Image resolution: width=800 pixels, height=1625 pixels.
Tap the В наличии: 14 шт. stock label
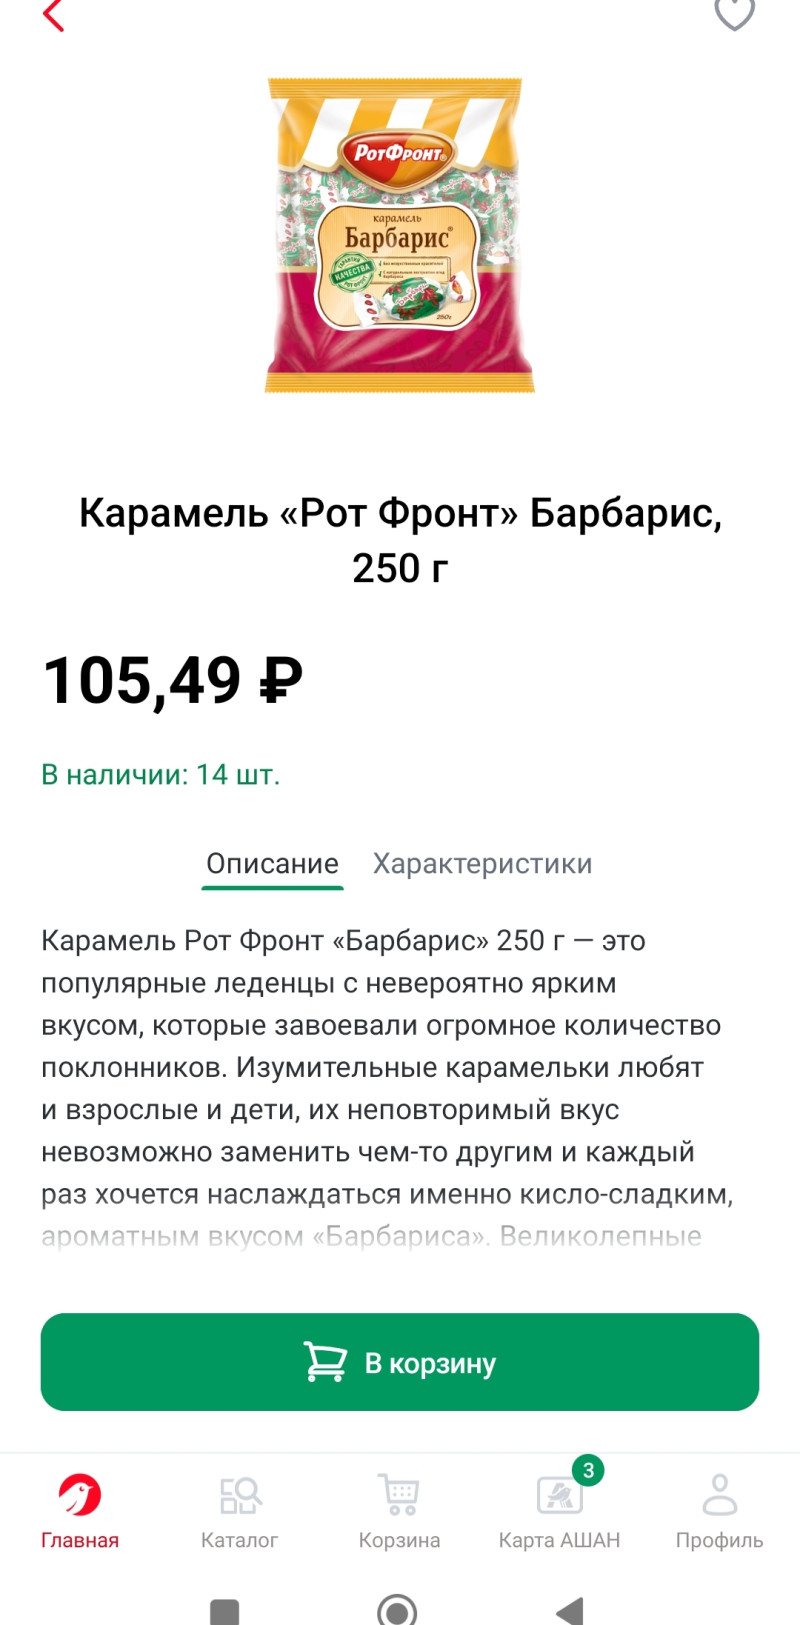point(160,774)
